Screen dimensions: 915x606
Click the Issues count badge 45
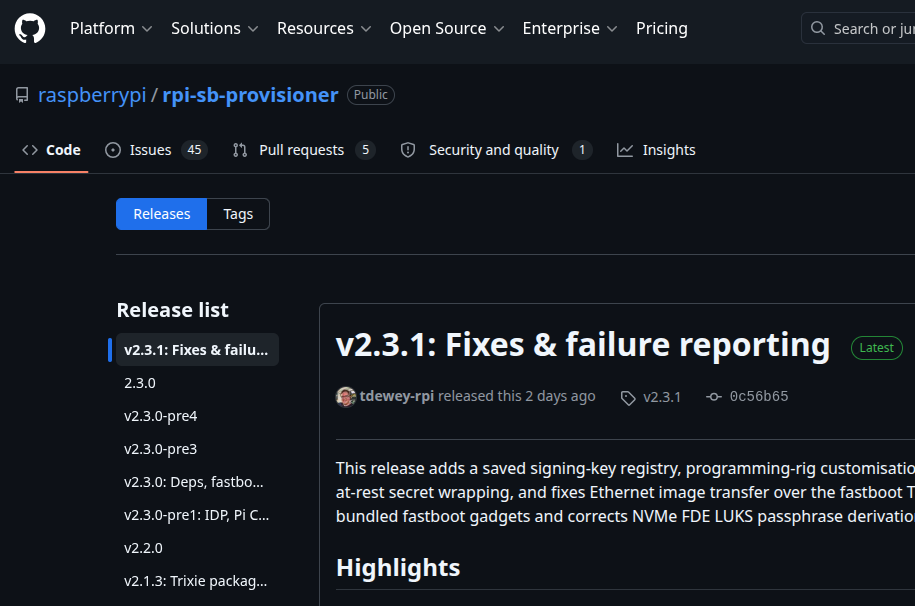coord(194,150)
